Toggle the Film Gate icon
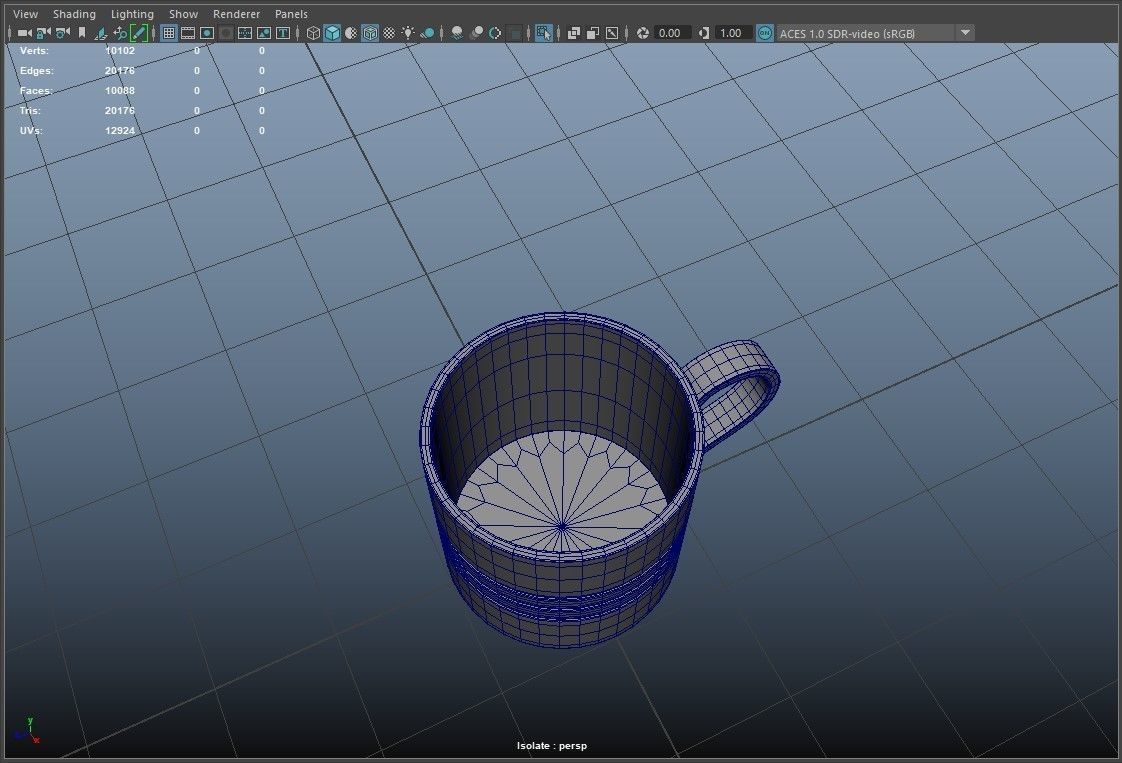This screenshot has width=1122, height=763. (187, 33)
